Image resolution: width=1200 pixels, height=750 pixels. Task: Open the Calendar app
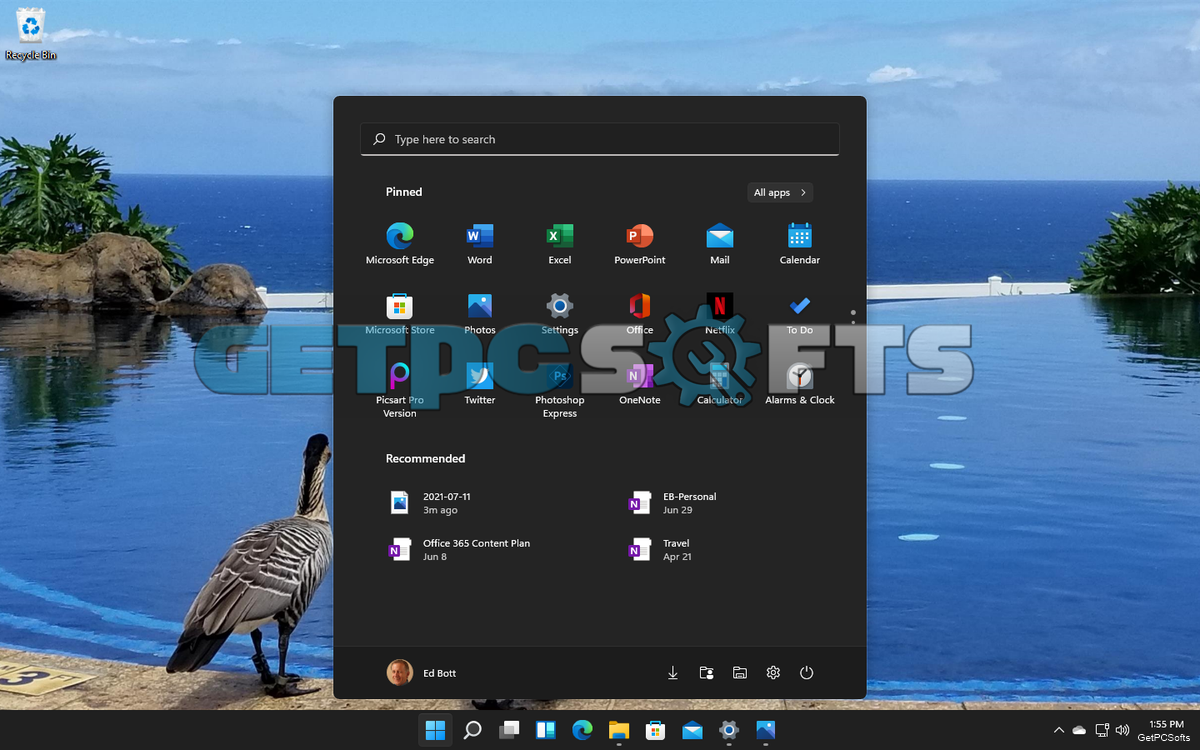tap(800, 244)
